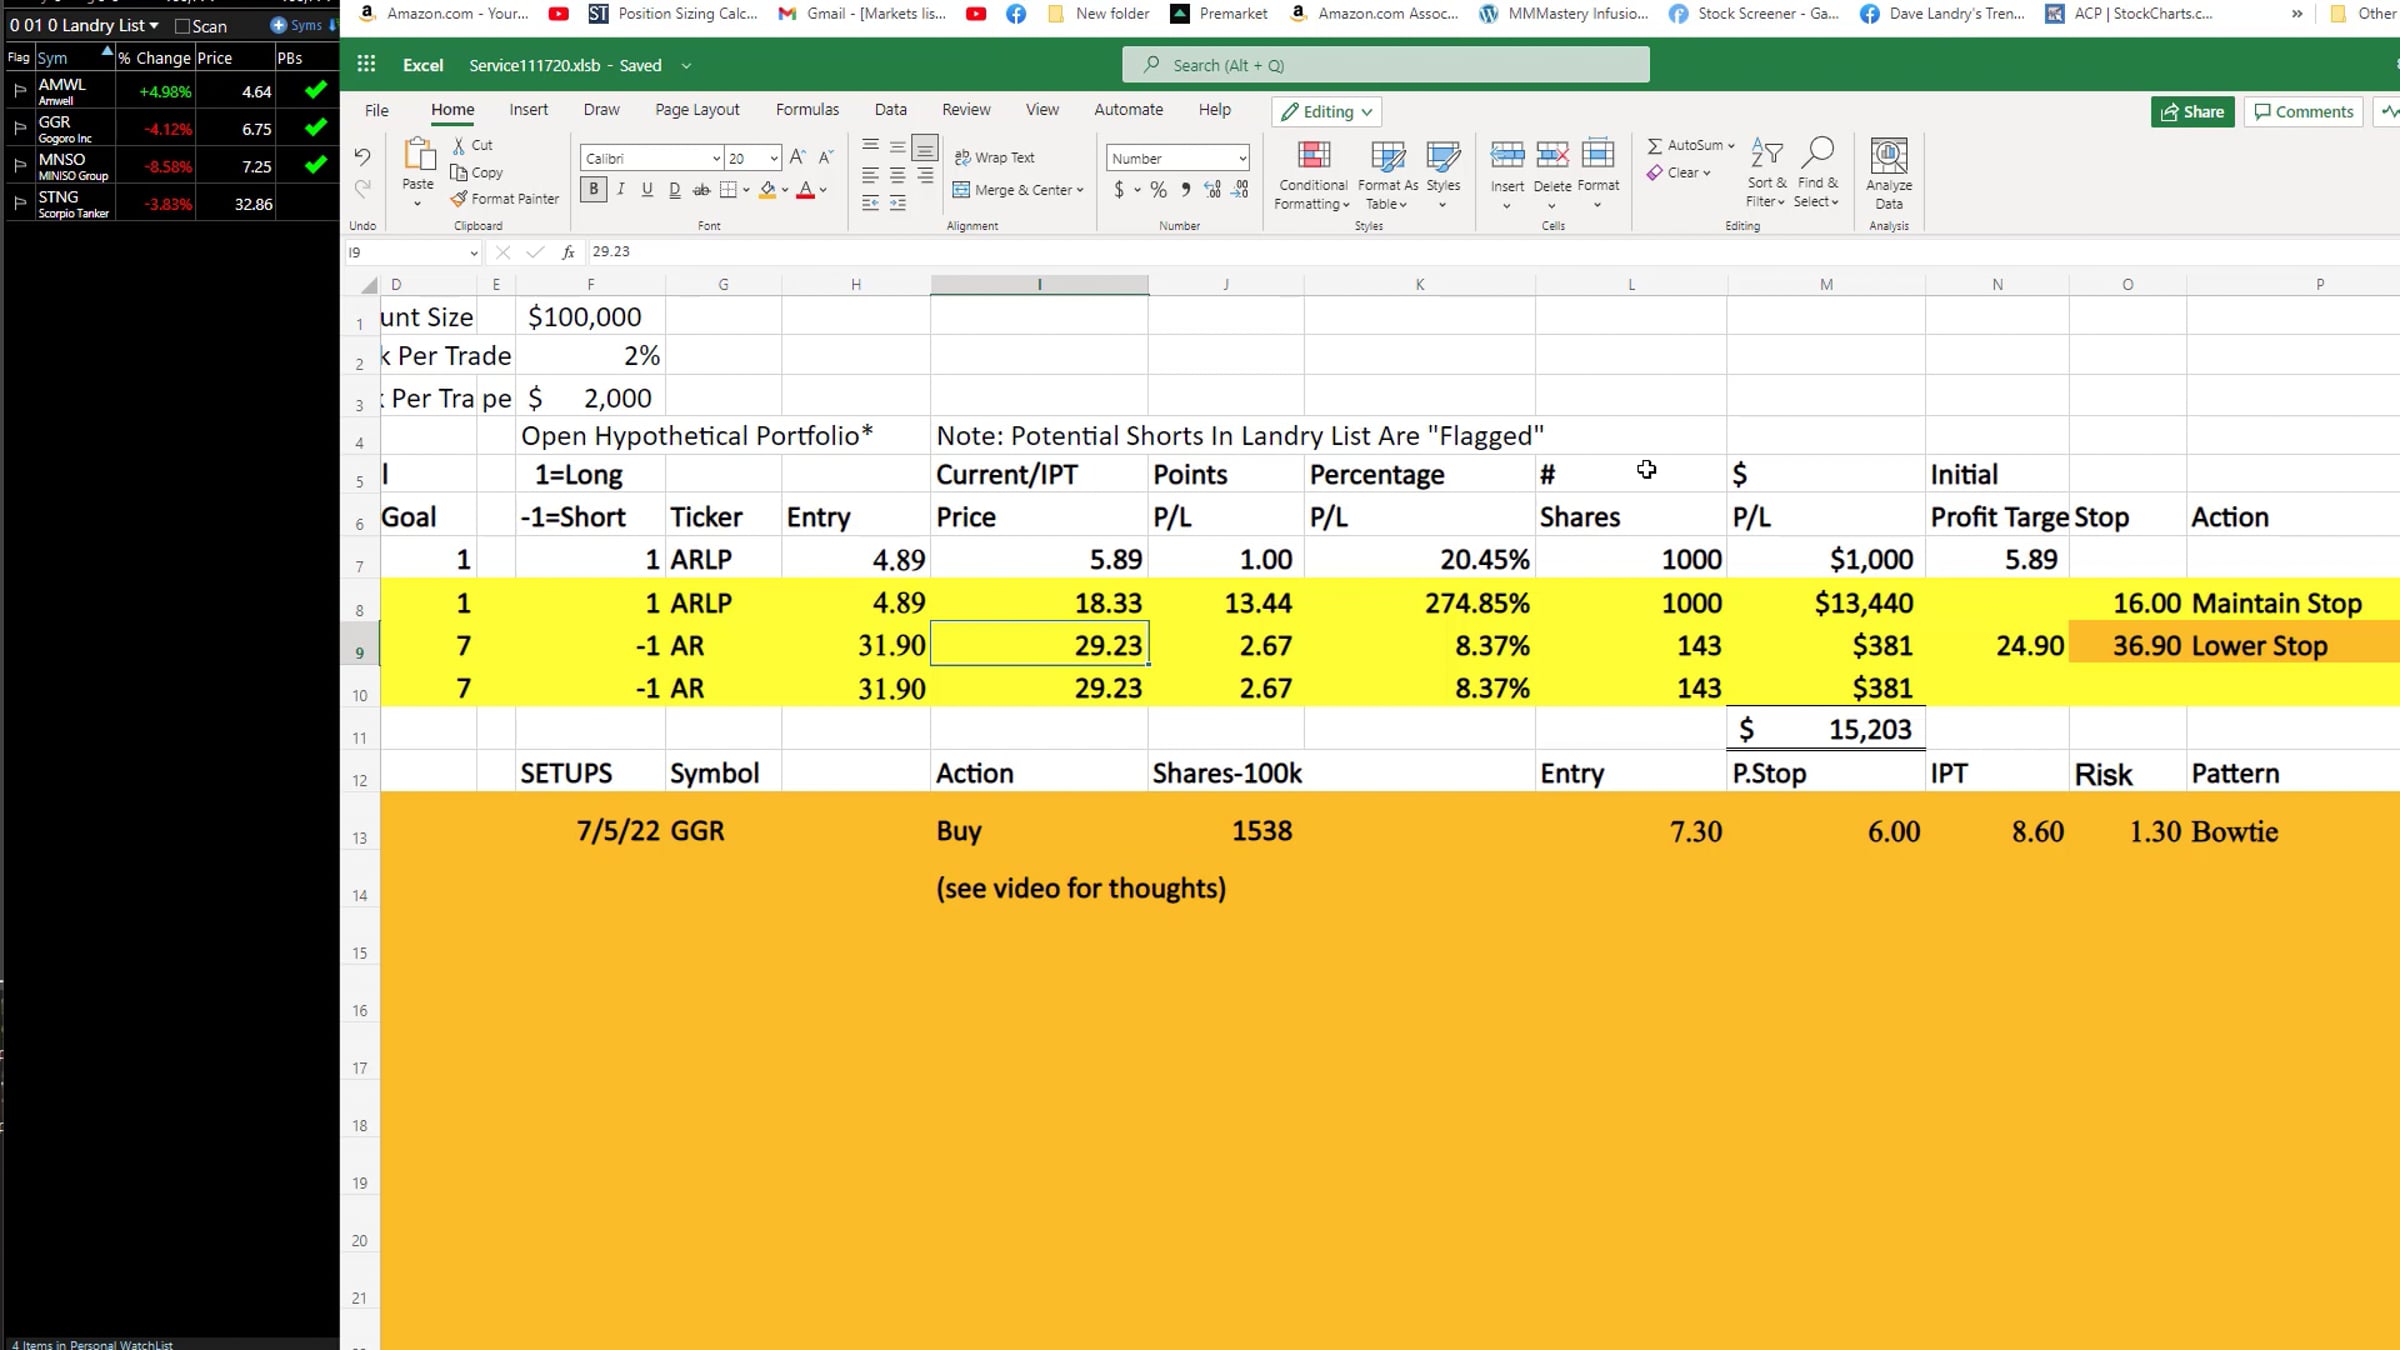Open Find & Select menu

[1817, 173]
